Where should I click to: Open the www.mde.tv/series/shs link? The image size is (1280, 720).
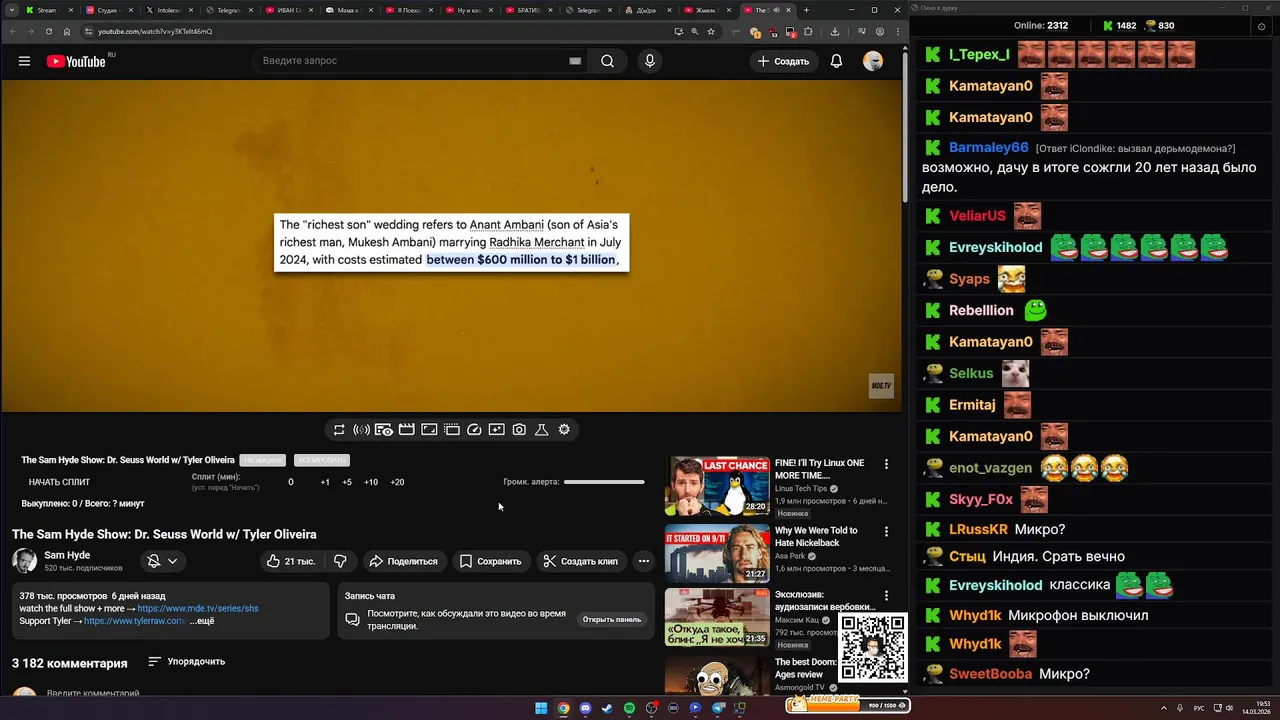click(198, 608)
